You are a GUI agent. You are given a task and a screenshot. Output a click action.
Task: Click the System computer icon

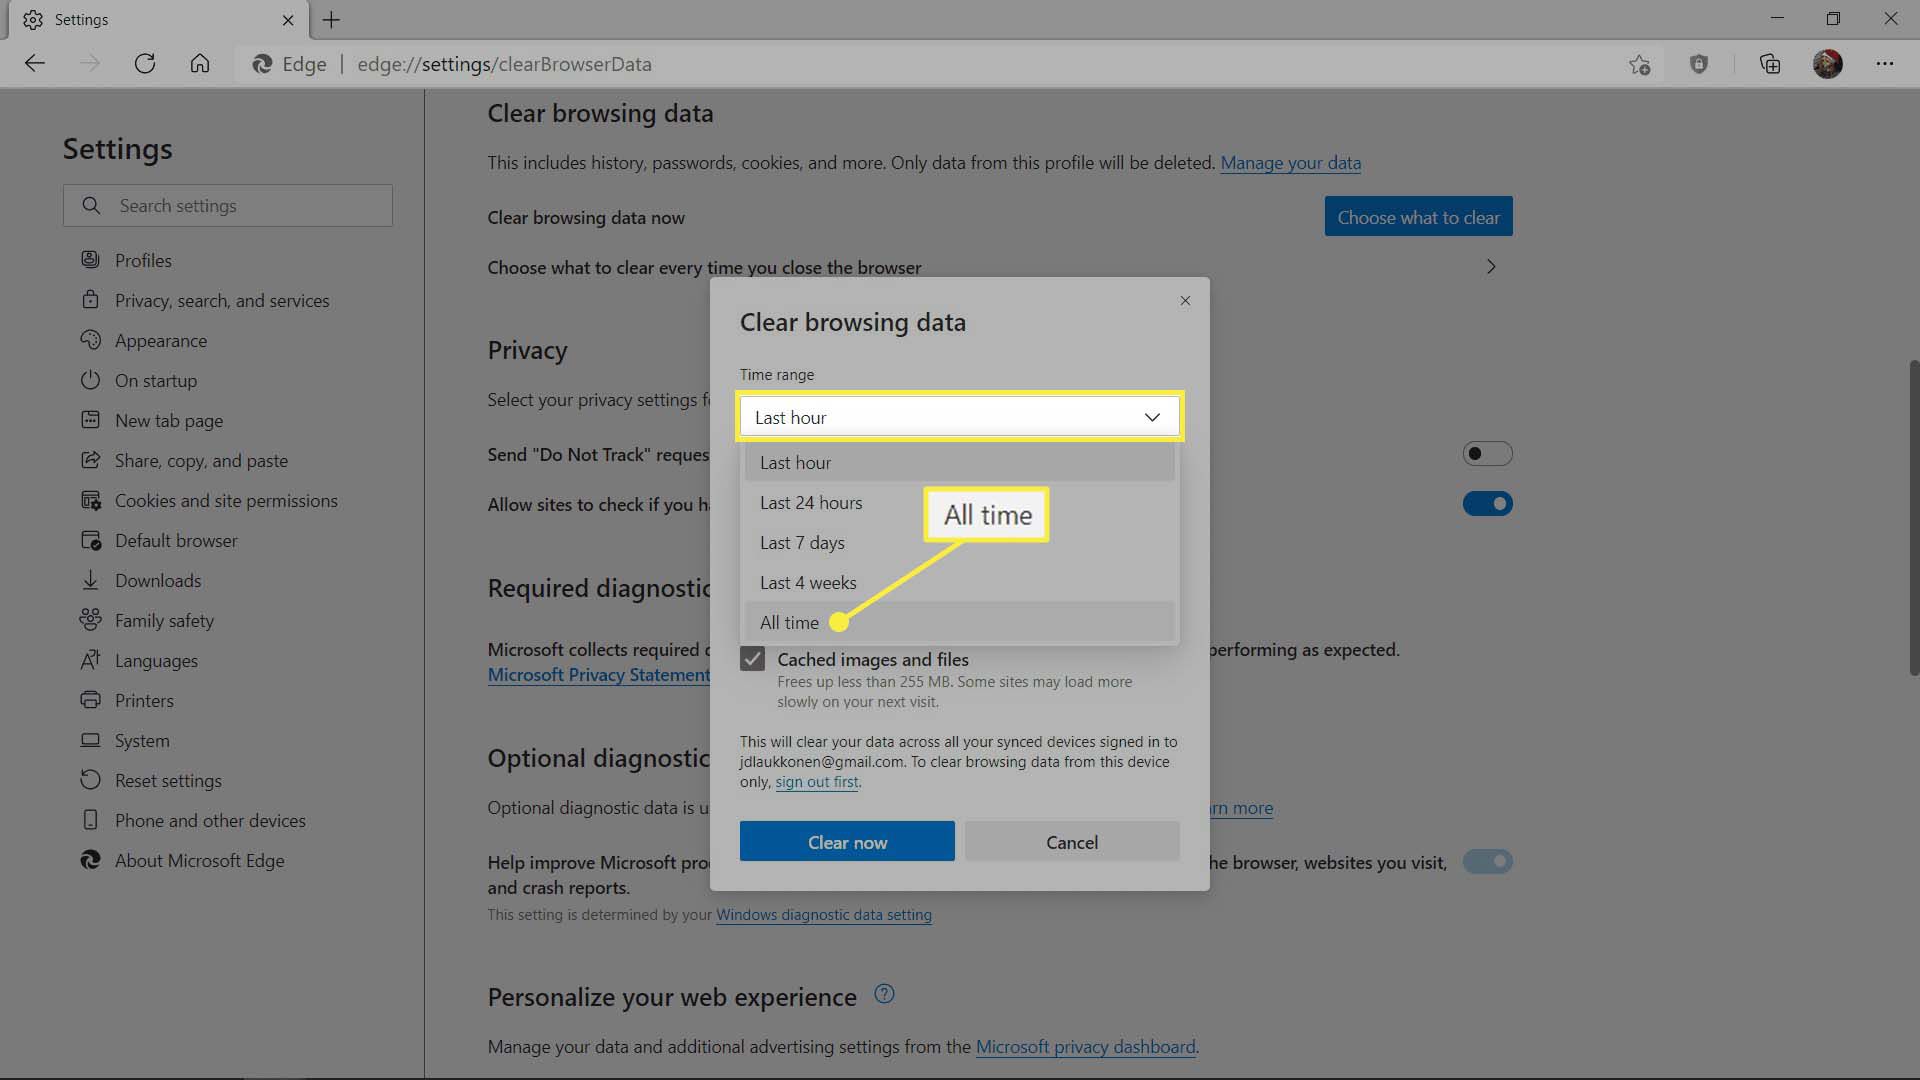point(91,740)
